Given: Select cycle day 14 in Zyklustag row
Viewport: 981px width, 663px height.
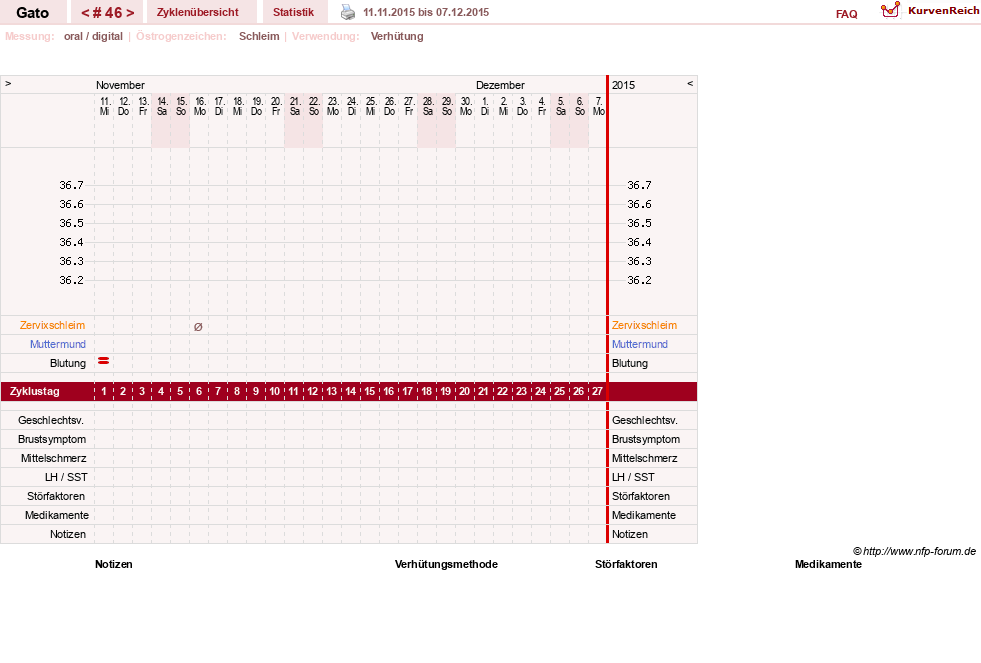Looking at the screenshot, I should (x=350, y=392).
